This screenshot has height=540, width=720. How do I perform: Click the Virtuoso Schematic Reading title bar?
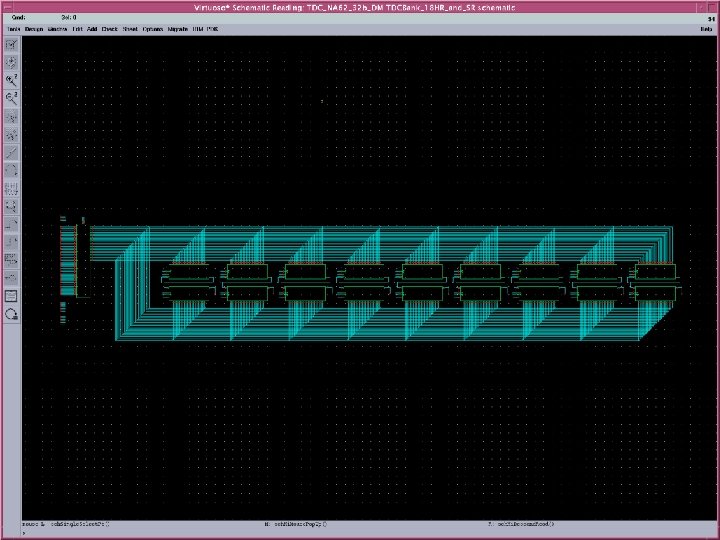tap(354, 7)
